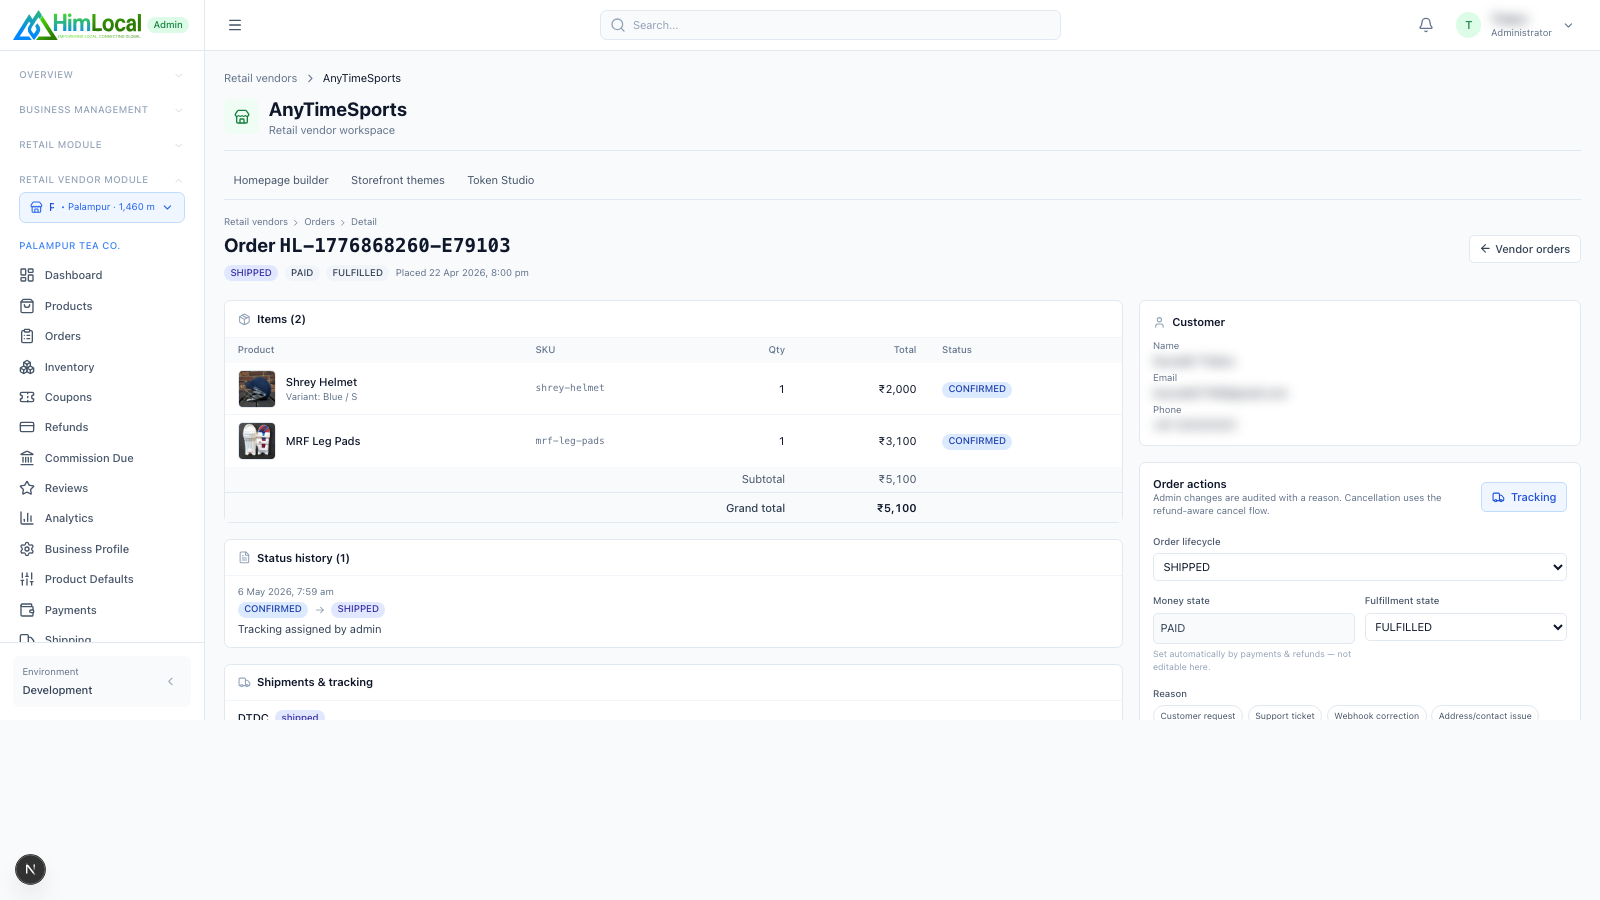This screenshot has height=900, width=1600.
Task: Select the Support ticket reason chip
Action: (x=1284, y=715)
